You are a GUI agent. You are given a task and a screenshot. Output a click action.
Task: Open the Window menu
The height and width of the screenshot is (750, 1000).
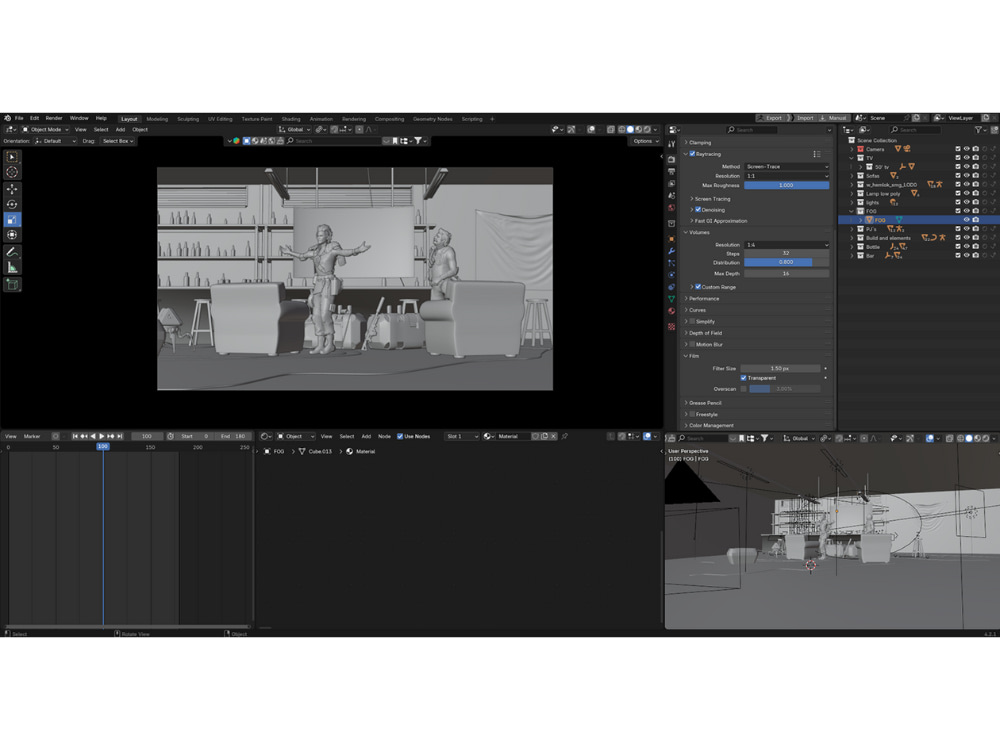coord(79,119)
